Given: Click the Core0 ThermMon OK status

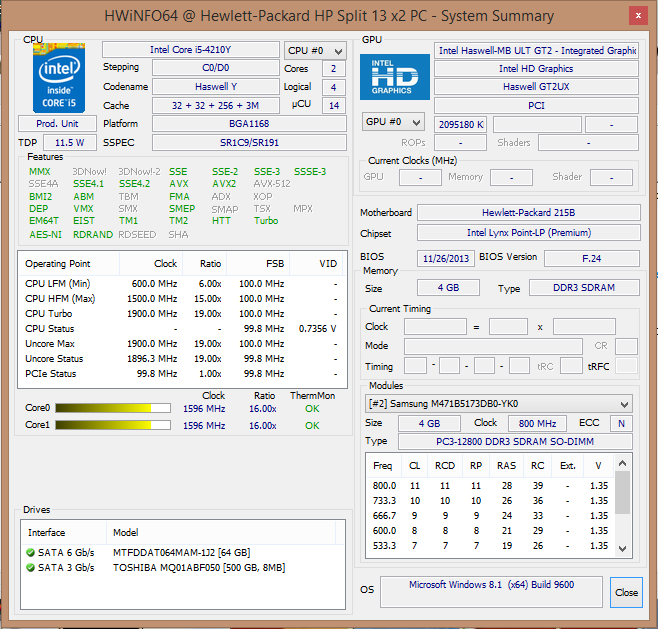Looking at the screenshot, I should (x=312, y=409).
